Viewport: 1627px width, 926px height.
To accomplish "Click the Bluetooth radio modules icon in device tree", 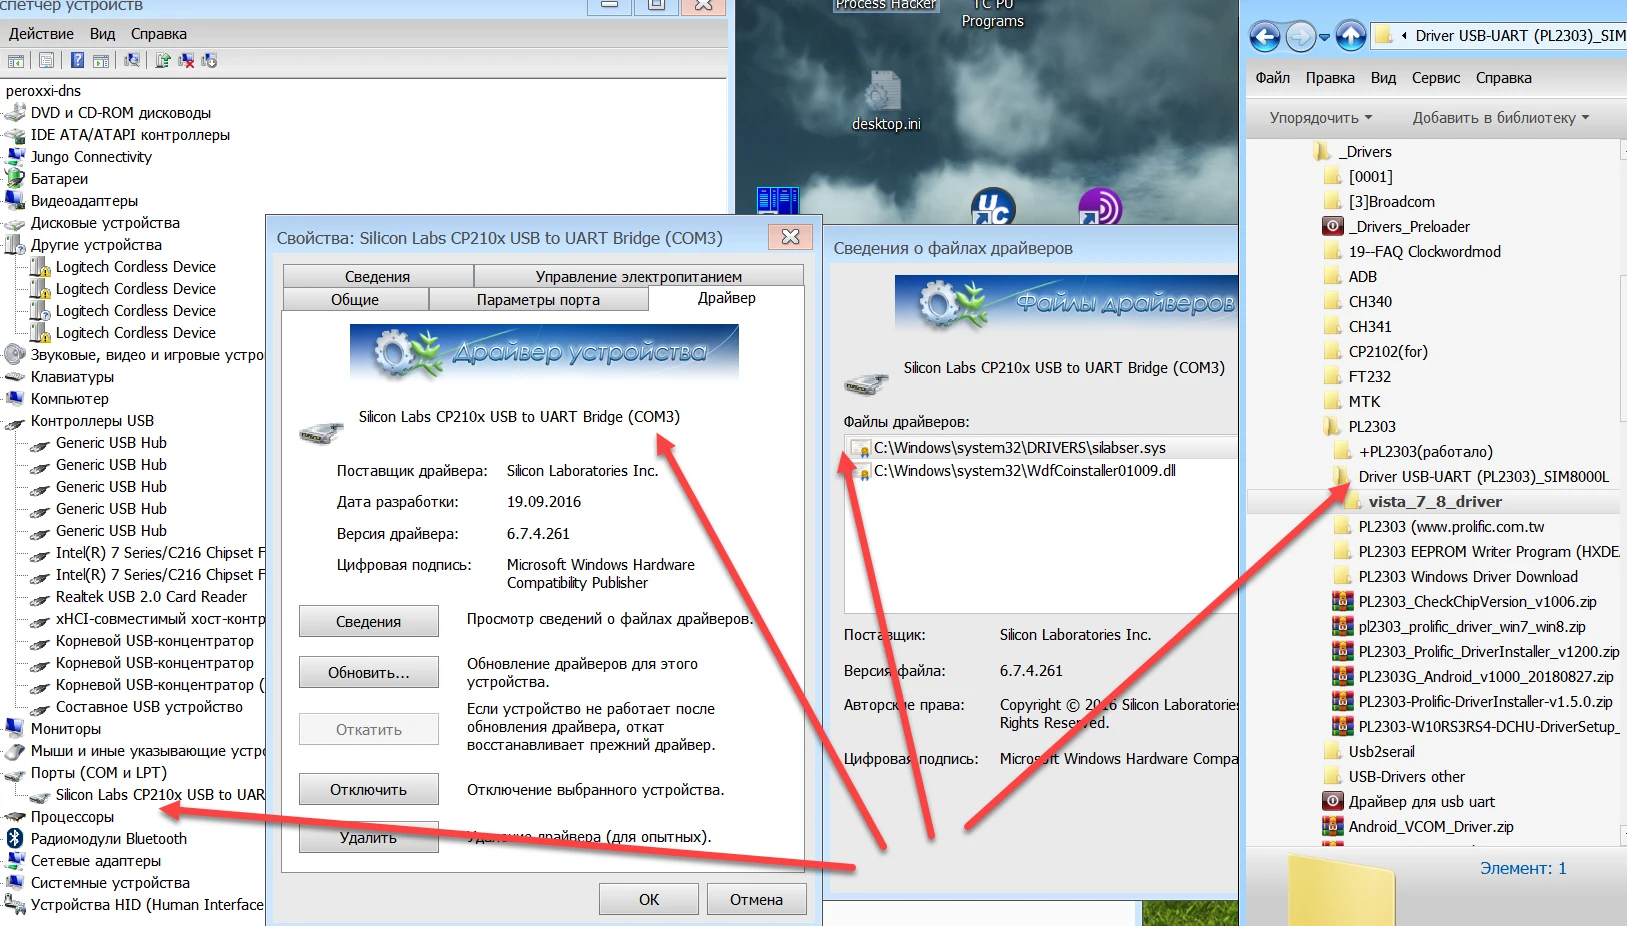I will point(15,839).
